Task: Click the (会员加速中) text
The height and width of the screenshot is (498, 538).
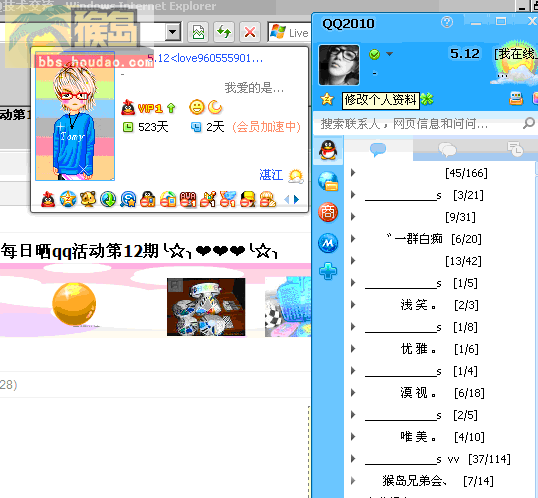Action: (266, 127)
